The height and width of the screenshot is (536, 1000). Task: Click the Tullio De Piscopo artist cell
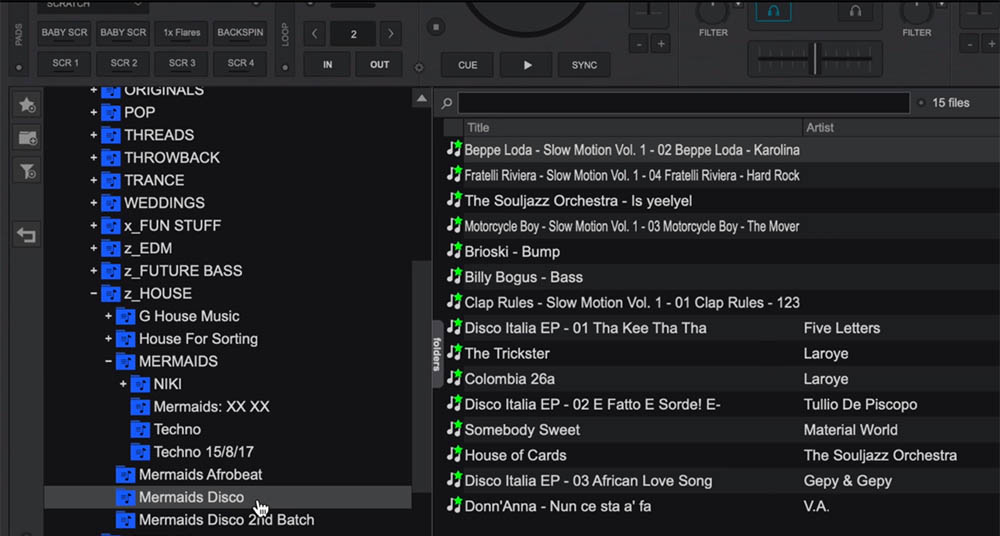tap(860, 405)
